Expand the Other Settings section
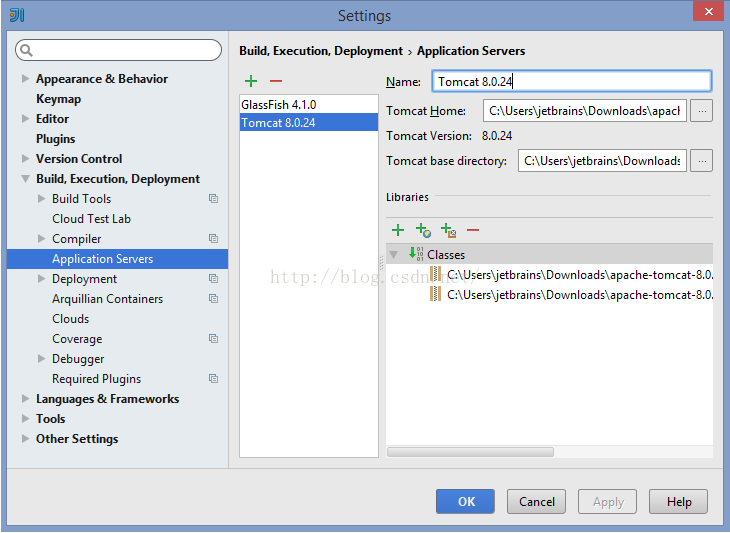 click(26, 439)
